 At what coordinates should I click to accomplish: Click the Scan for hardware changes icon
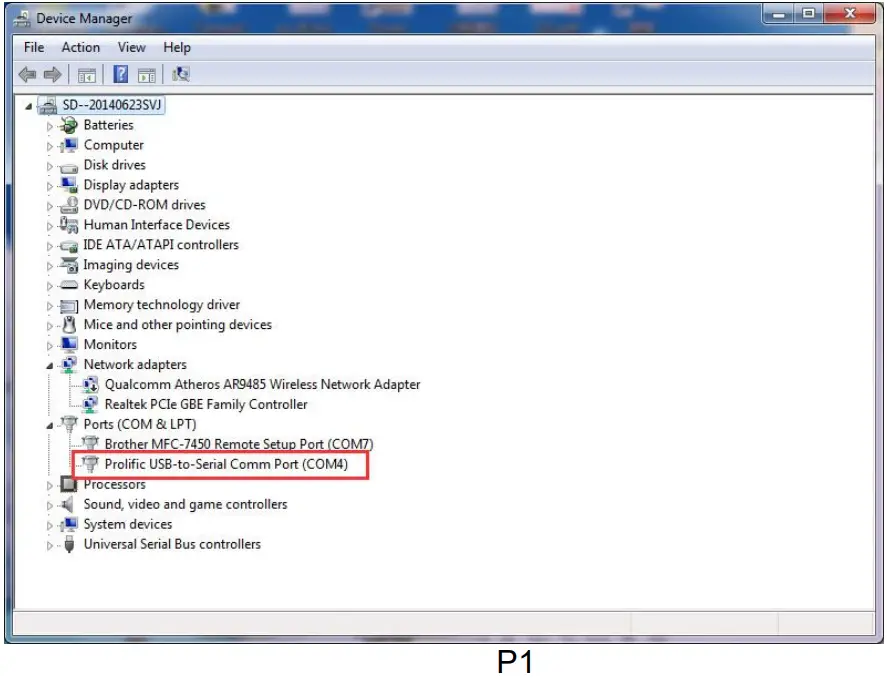click(181, 74)
